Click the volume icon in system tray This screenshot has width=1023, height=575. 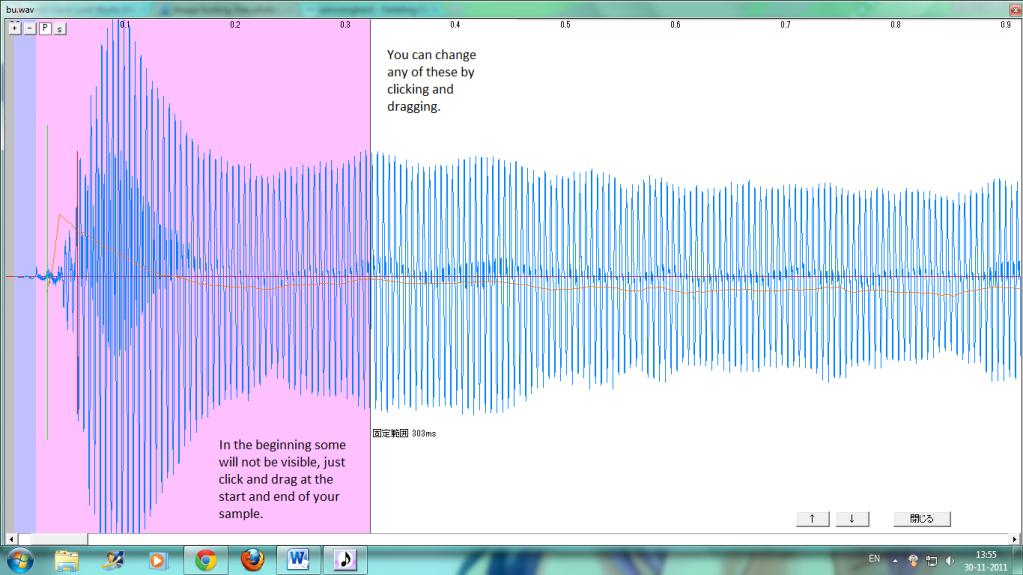[x=948, y=559]
